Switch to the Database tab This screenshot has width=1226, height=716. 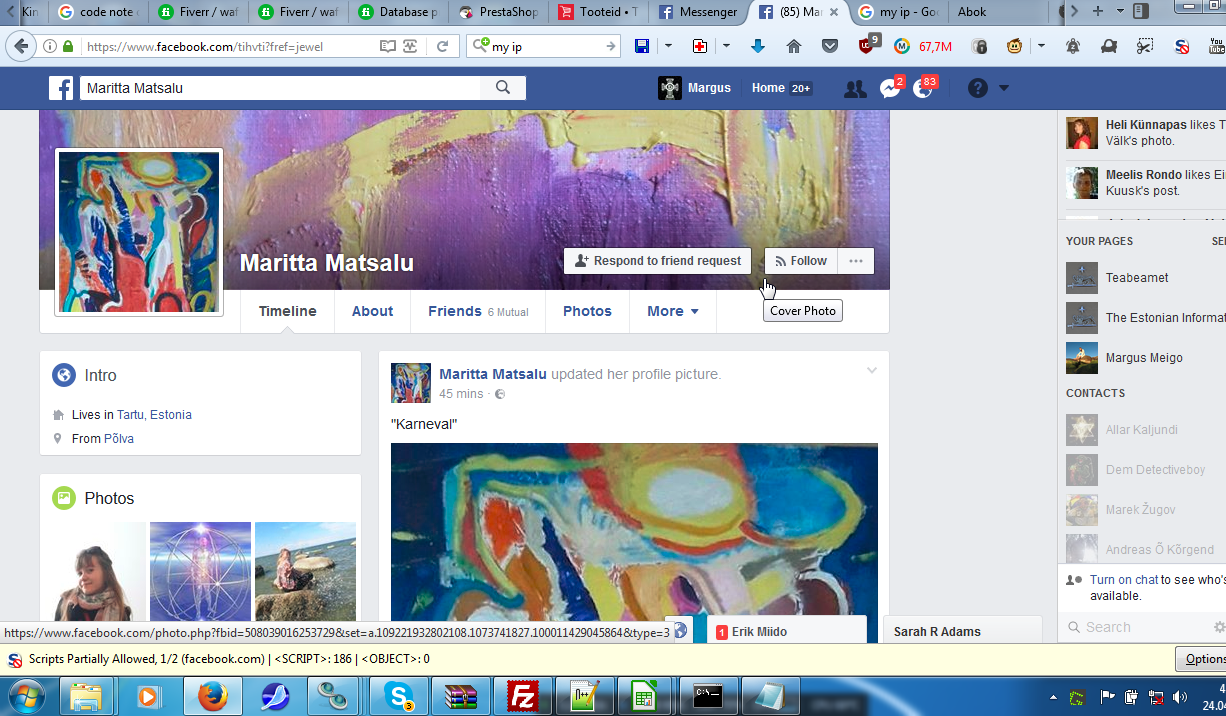click(399, 12)
